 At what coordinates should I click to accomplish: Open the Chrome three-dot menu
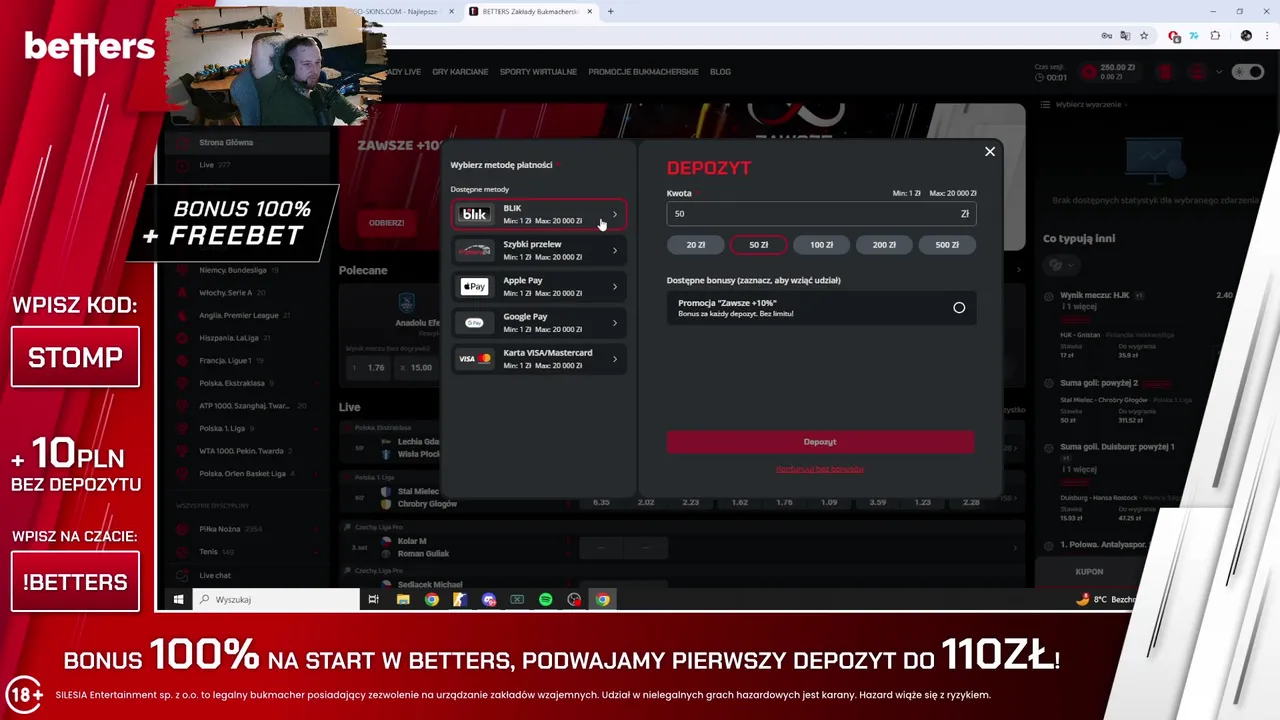1265,36
